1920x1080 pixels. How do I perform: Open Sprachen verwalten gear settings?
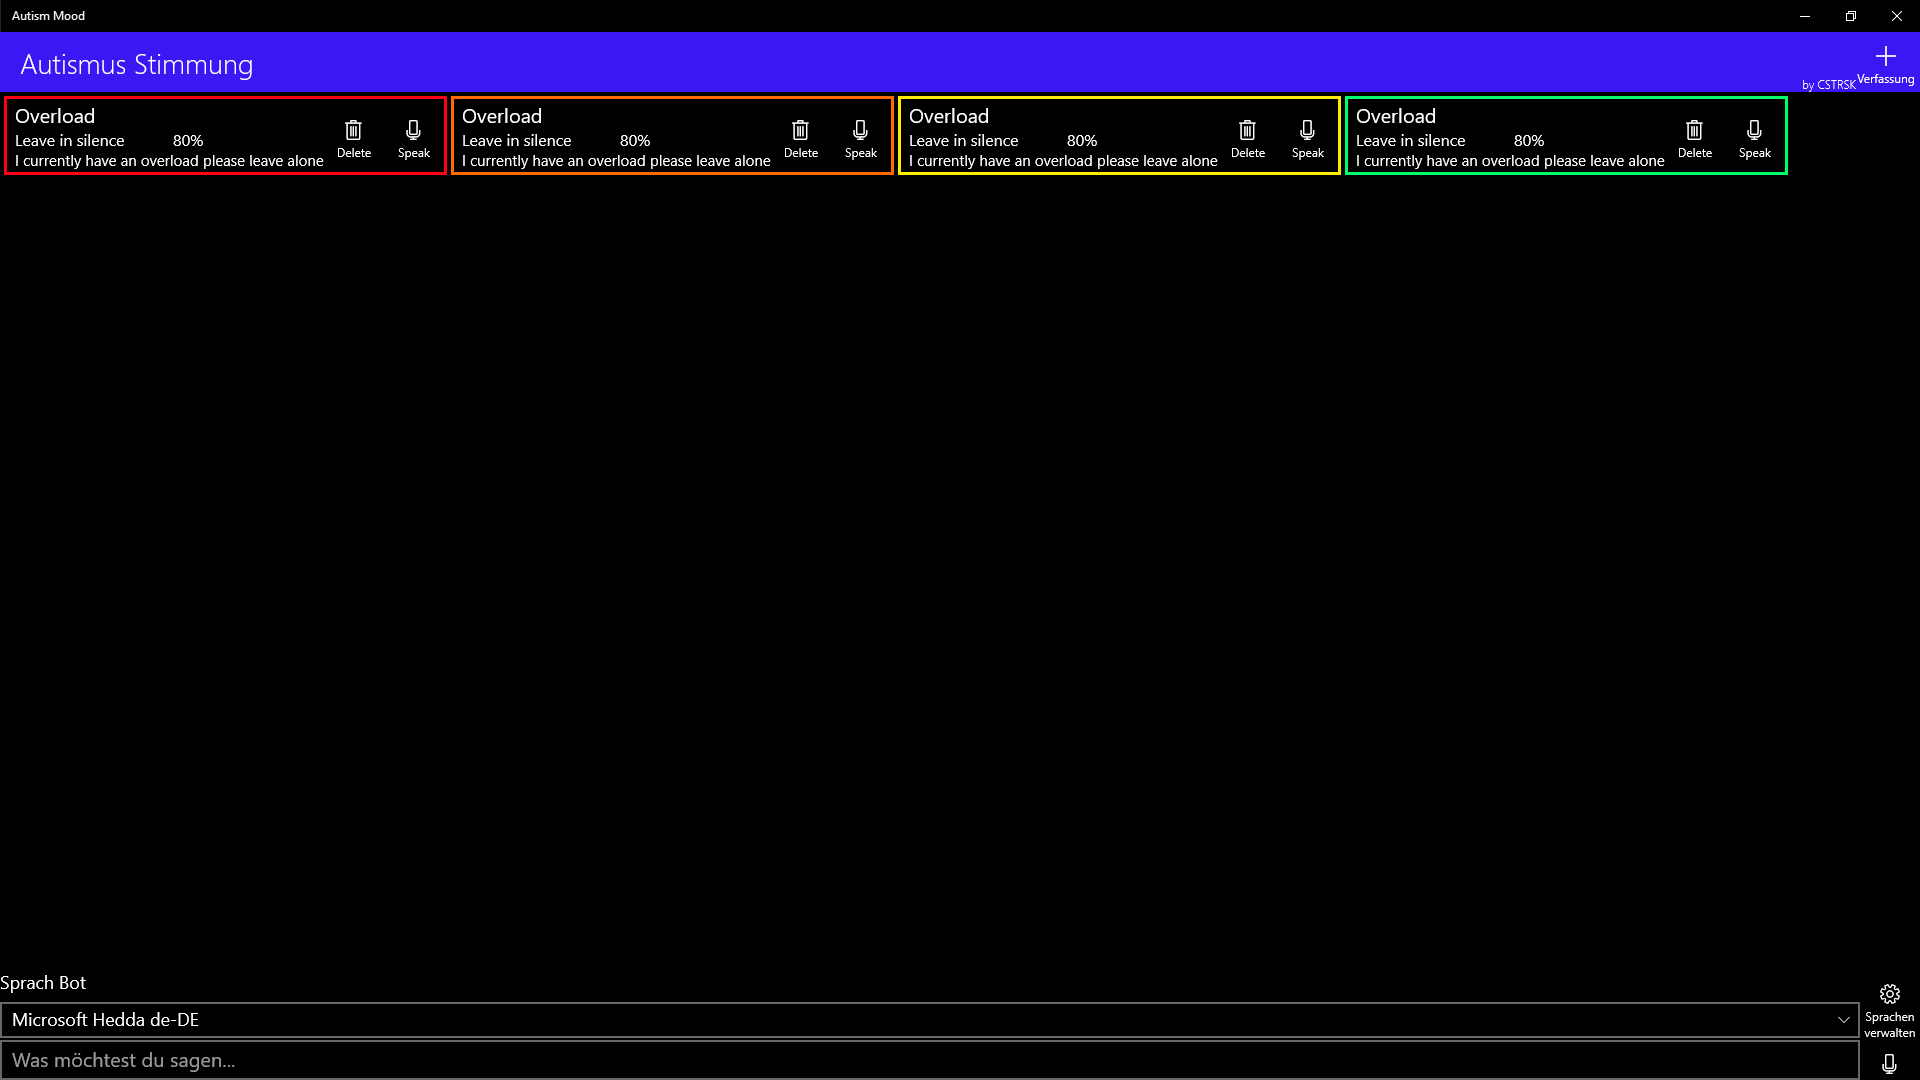click(1889, 1008)
